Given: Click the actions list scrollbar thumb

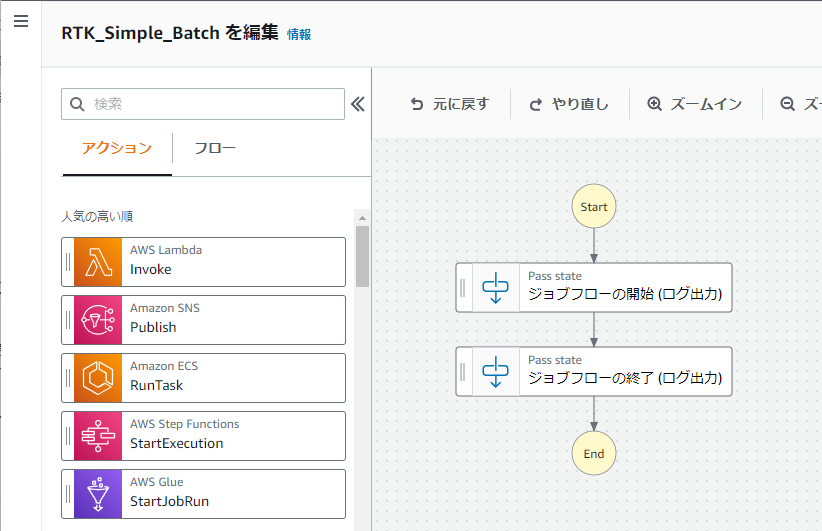Looking at the screenshot, I should tap(362, 256).
